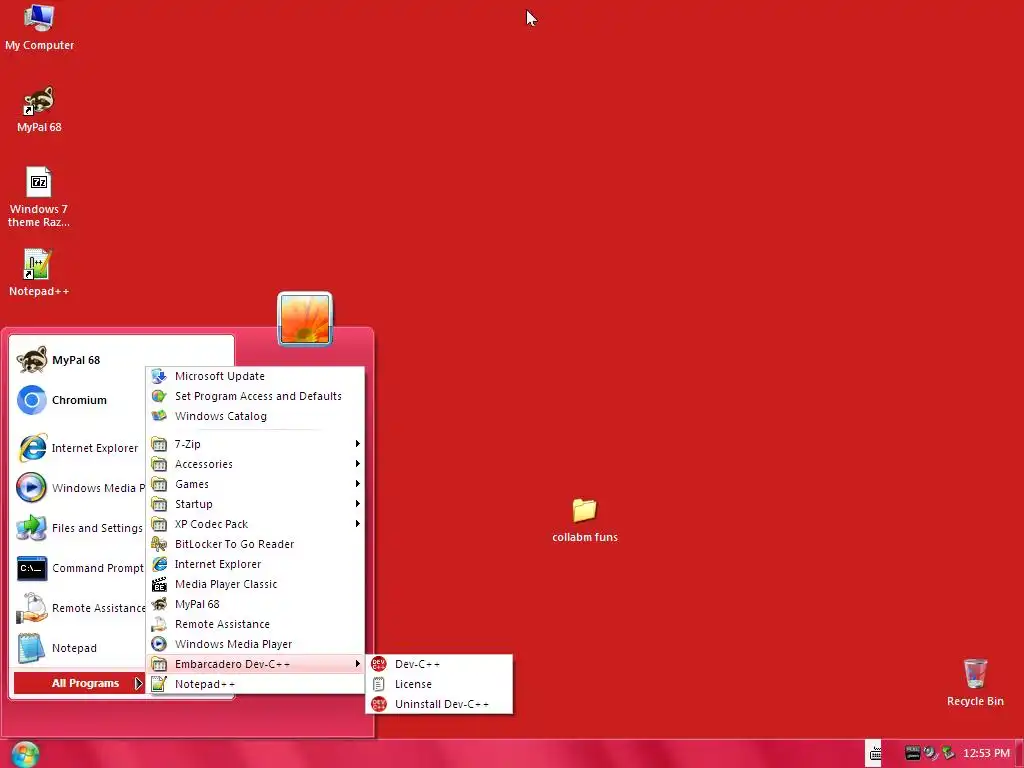Screen dimensions: 1024x768
Task: Click the user account picture thumbnail
Action: click(x=305, y=319)
